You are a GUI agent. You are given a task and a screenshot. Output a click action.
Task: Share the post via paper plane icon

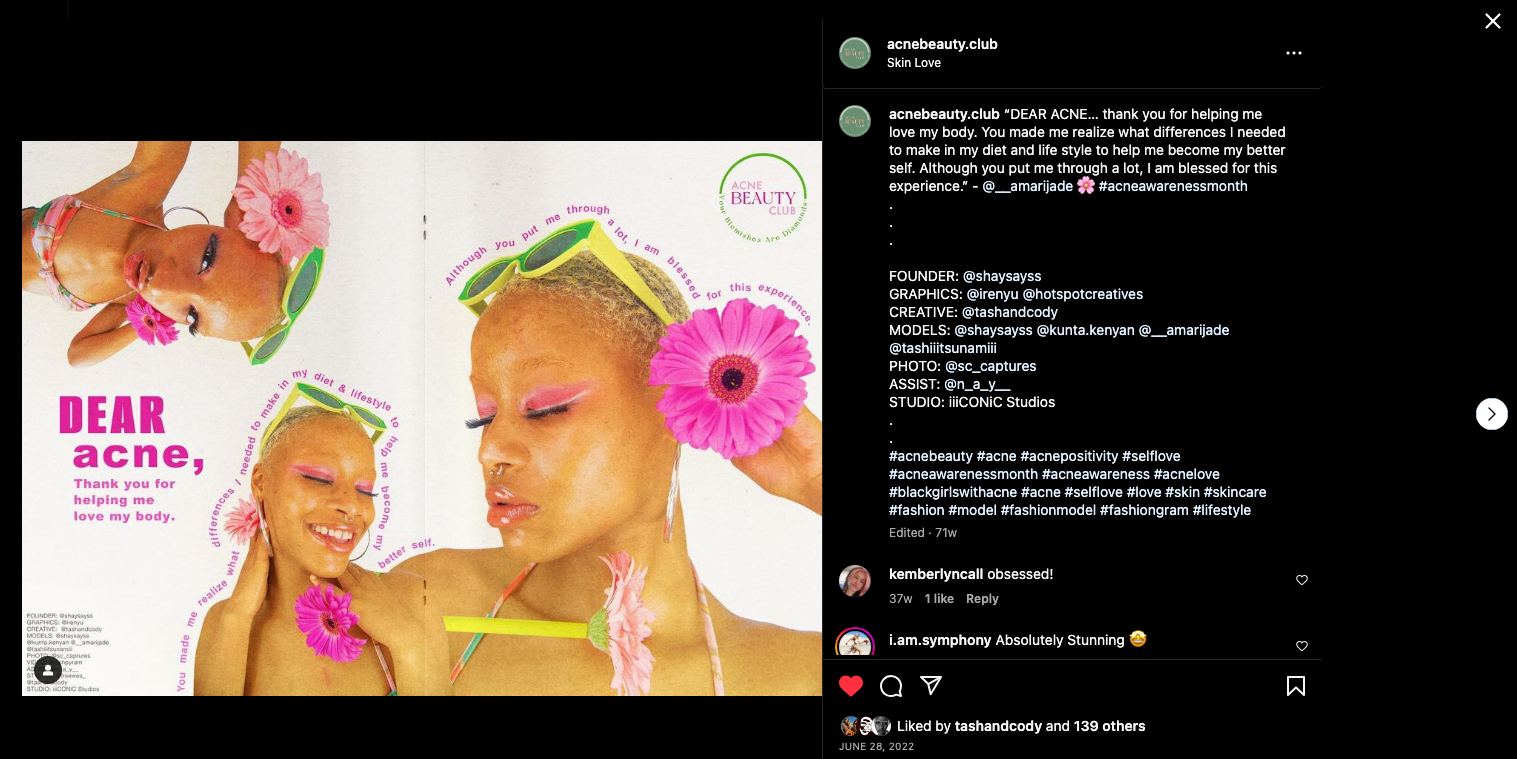point(931,686)
